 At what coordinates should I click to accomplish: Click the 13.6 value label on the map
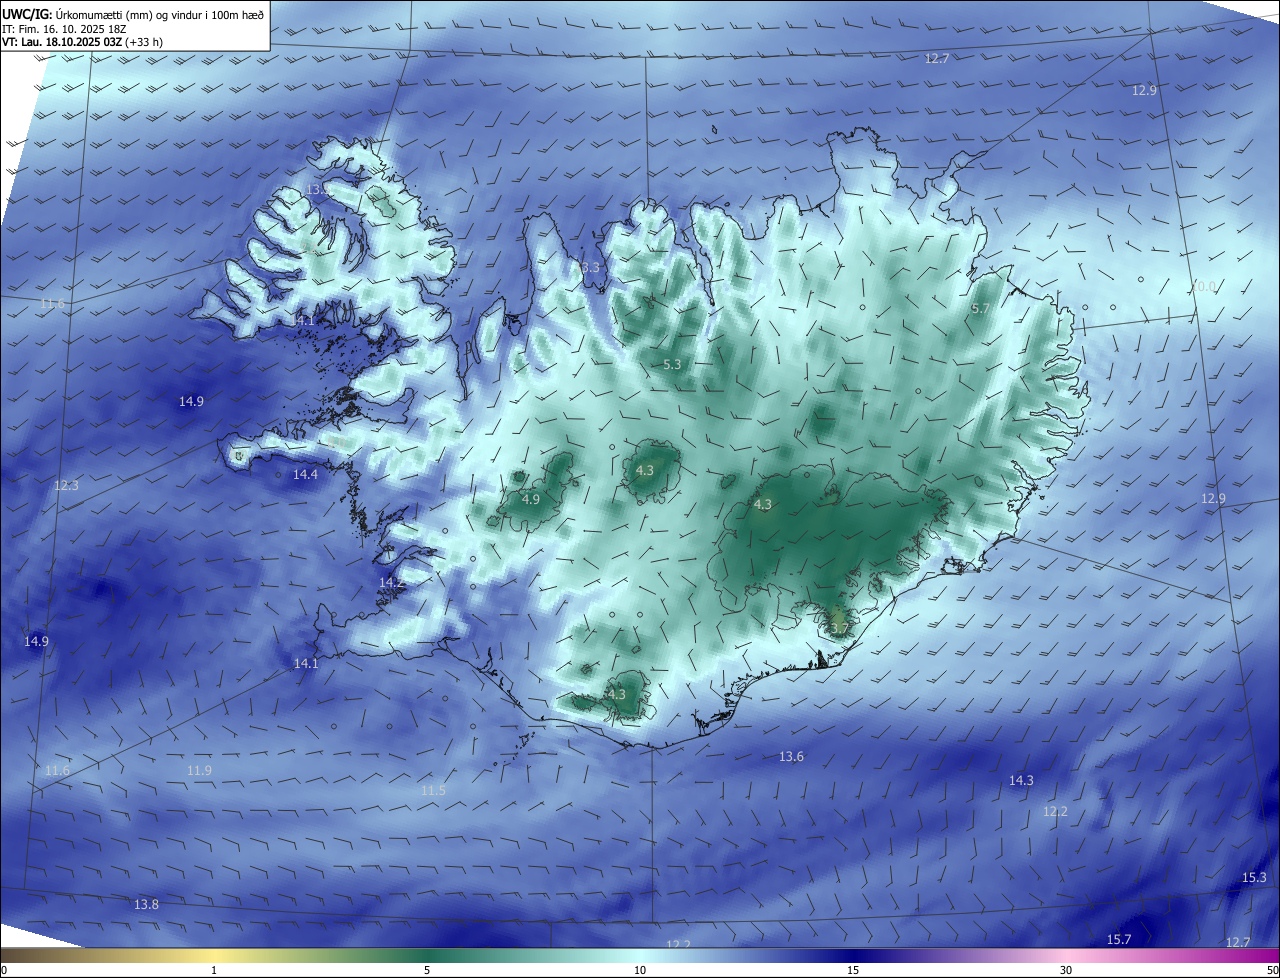click(x=791, y=757)
